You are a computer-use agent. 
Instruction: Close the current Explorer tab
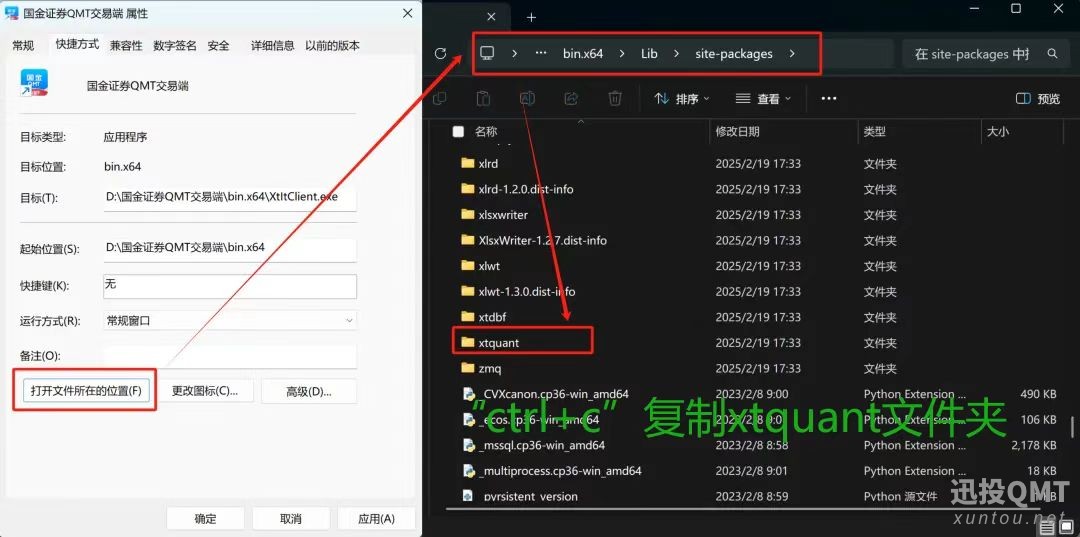[491, 17]
